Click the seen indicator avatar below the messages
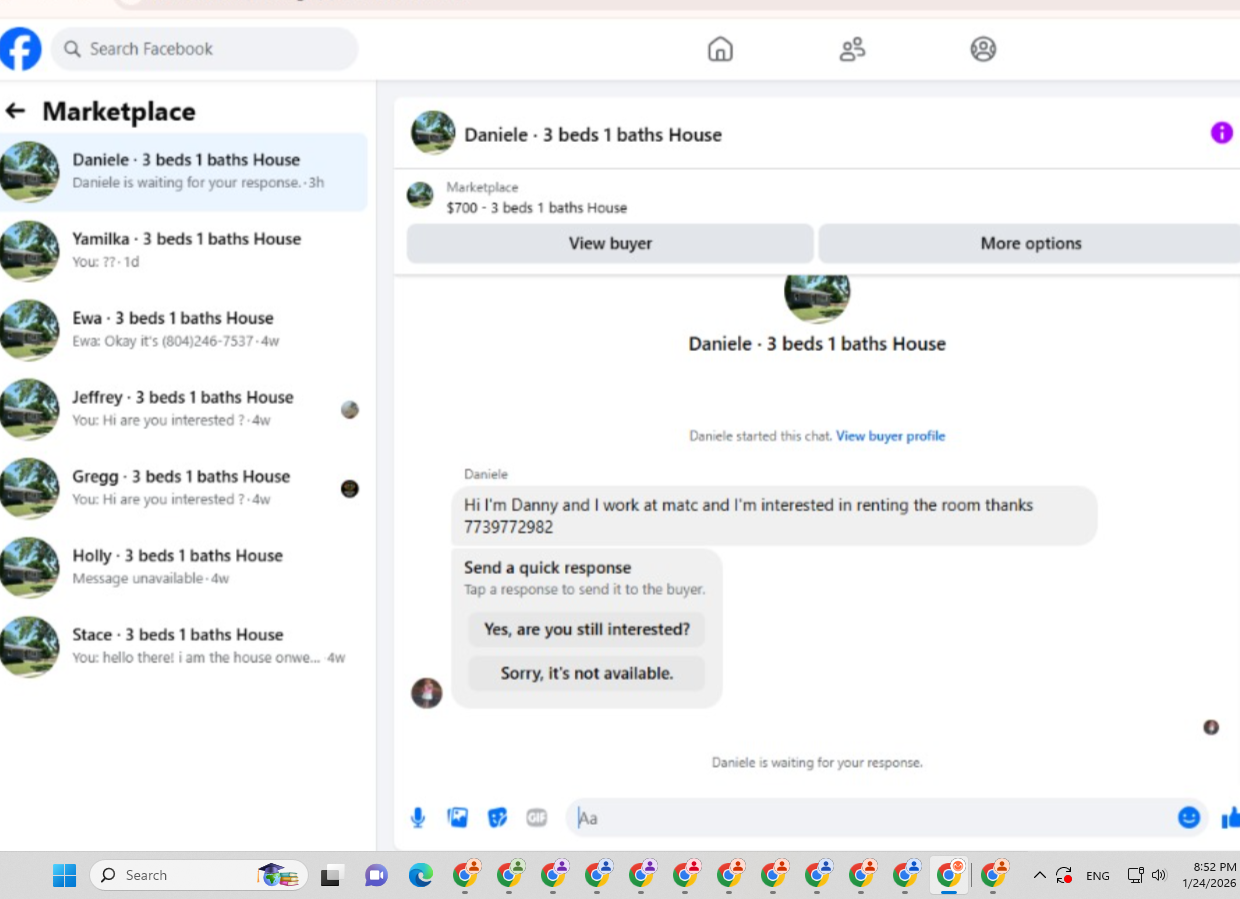 coord(1211,727)
